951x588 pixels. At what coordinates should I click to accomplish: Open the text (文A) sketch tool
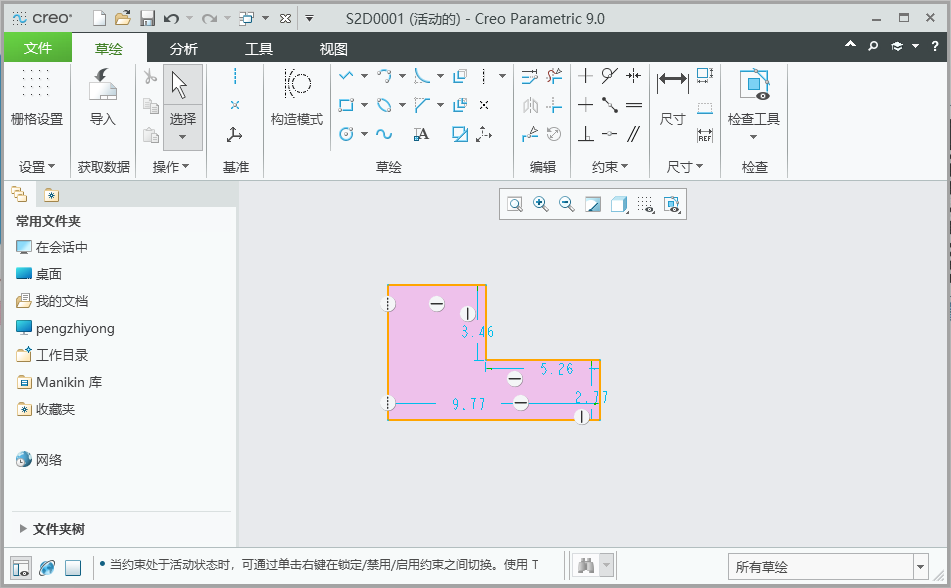(x=422, y=133)
